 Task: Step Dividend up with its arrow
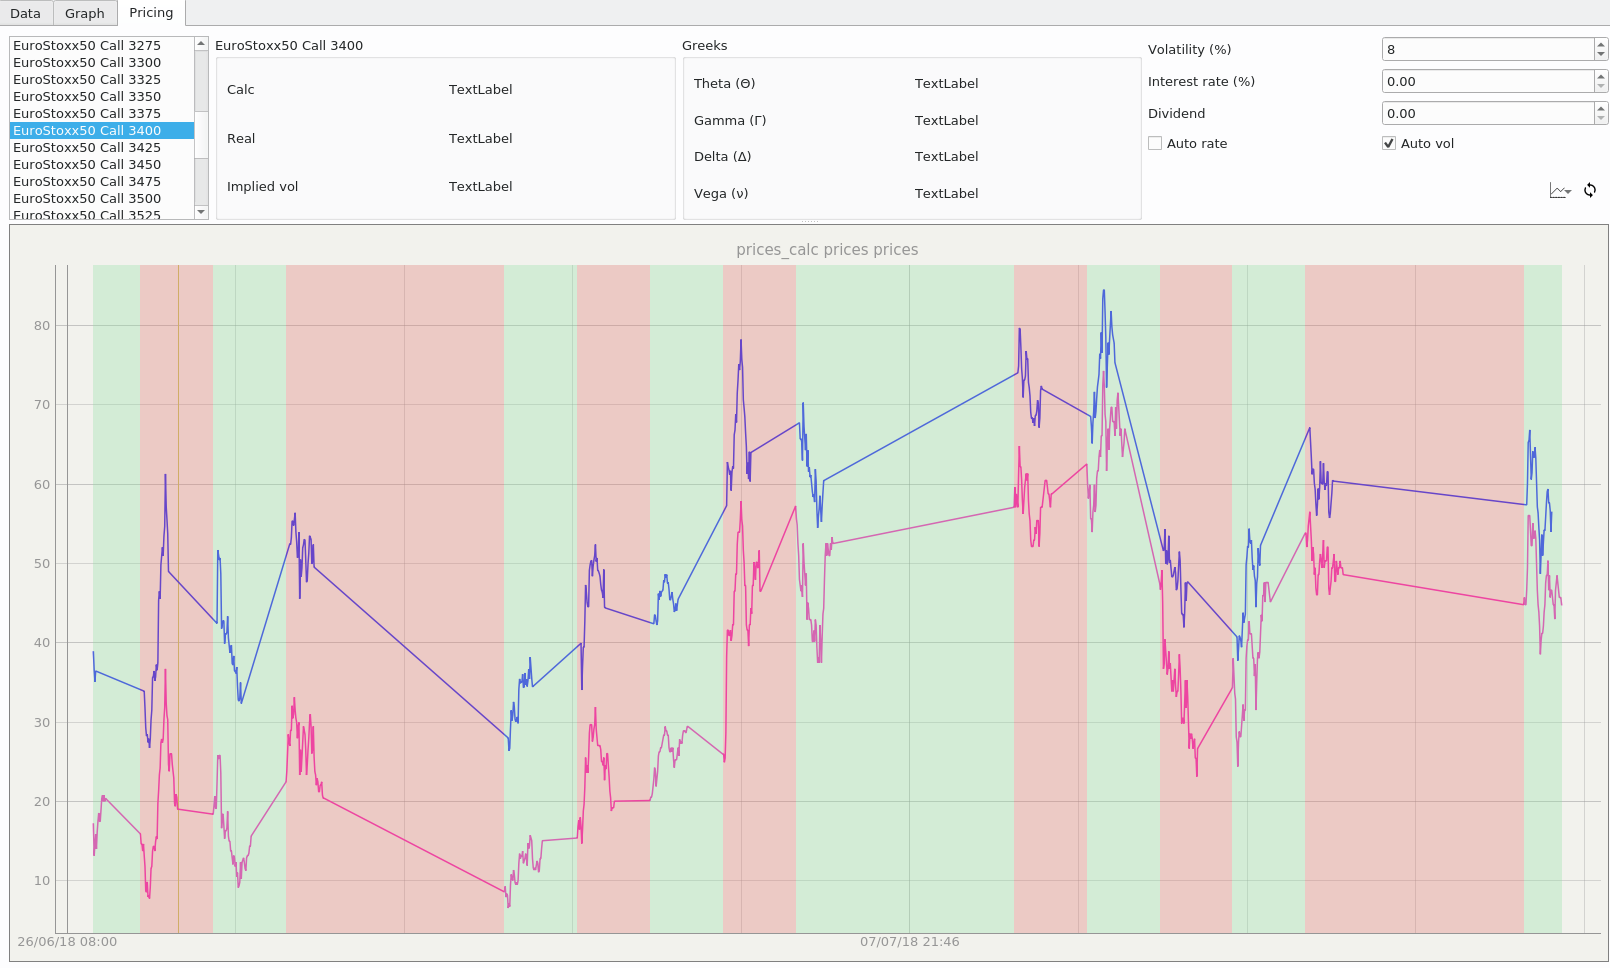1601,108
